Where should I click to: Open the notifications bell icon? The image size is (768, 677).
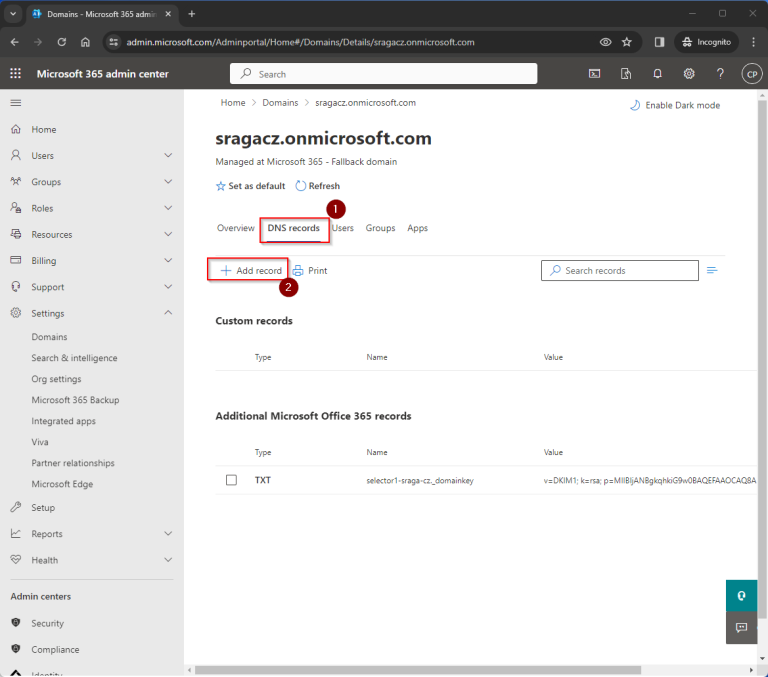pyautogui.click(x=657, y=73)
